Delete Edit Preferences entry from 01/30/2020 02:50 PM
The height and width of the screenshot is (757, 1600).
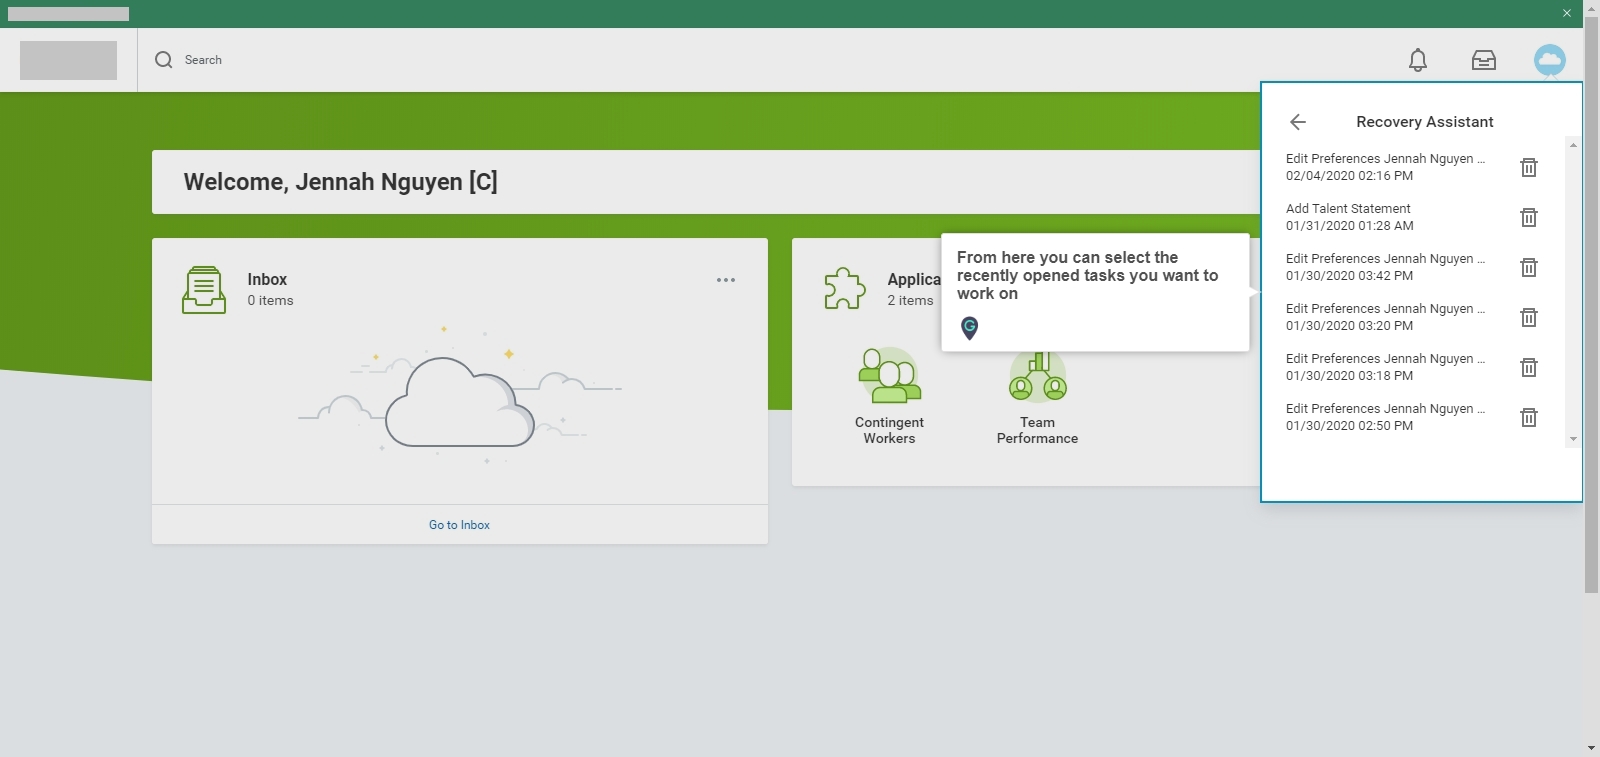coord(1529,417)
